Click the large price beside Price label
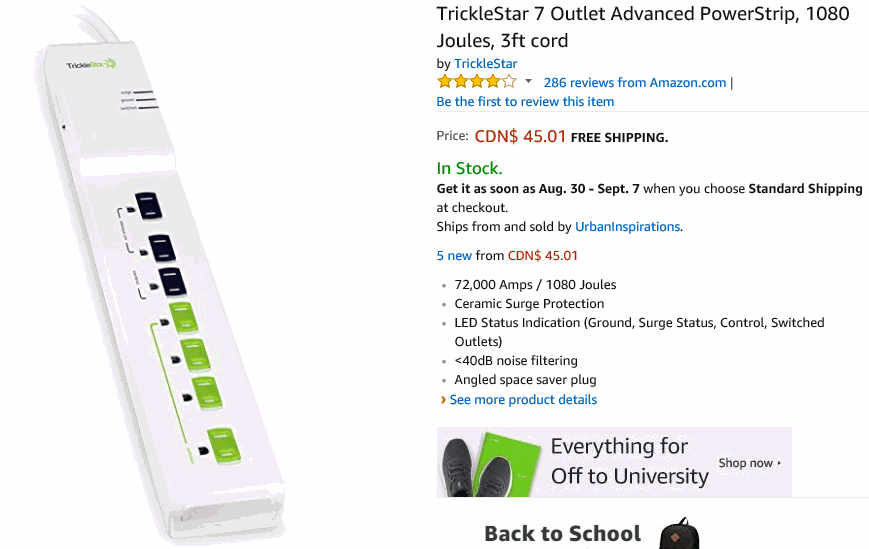 coord(520,136)
